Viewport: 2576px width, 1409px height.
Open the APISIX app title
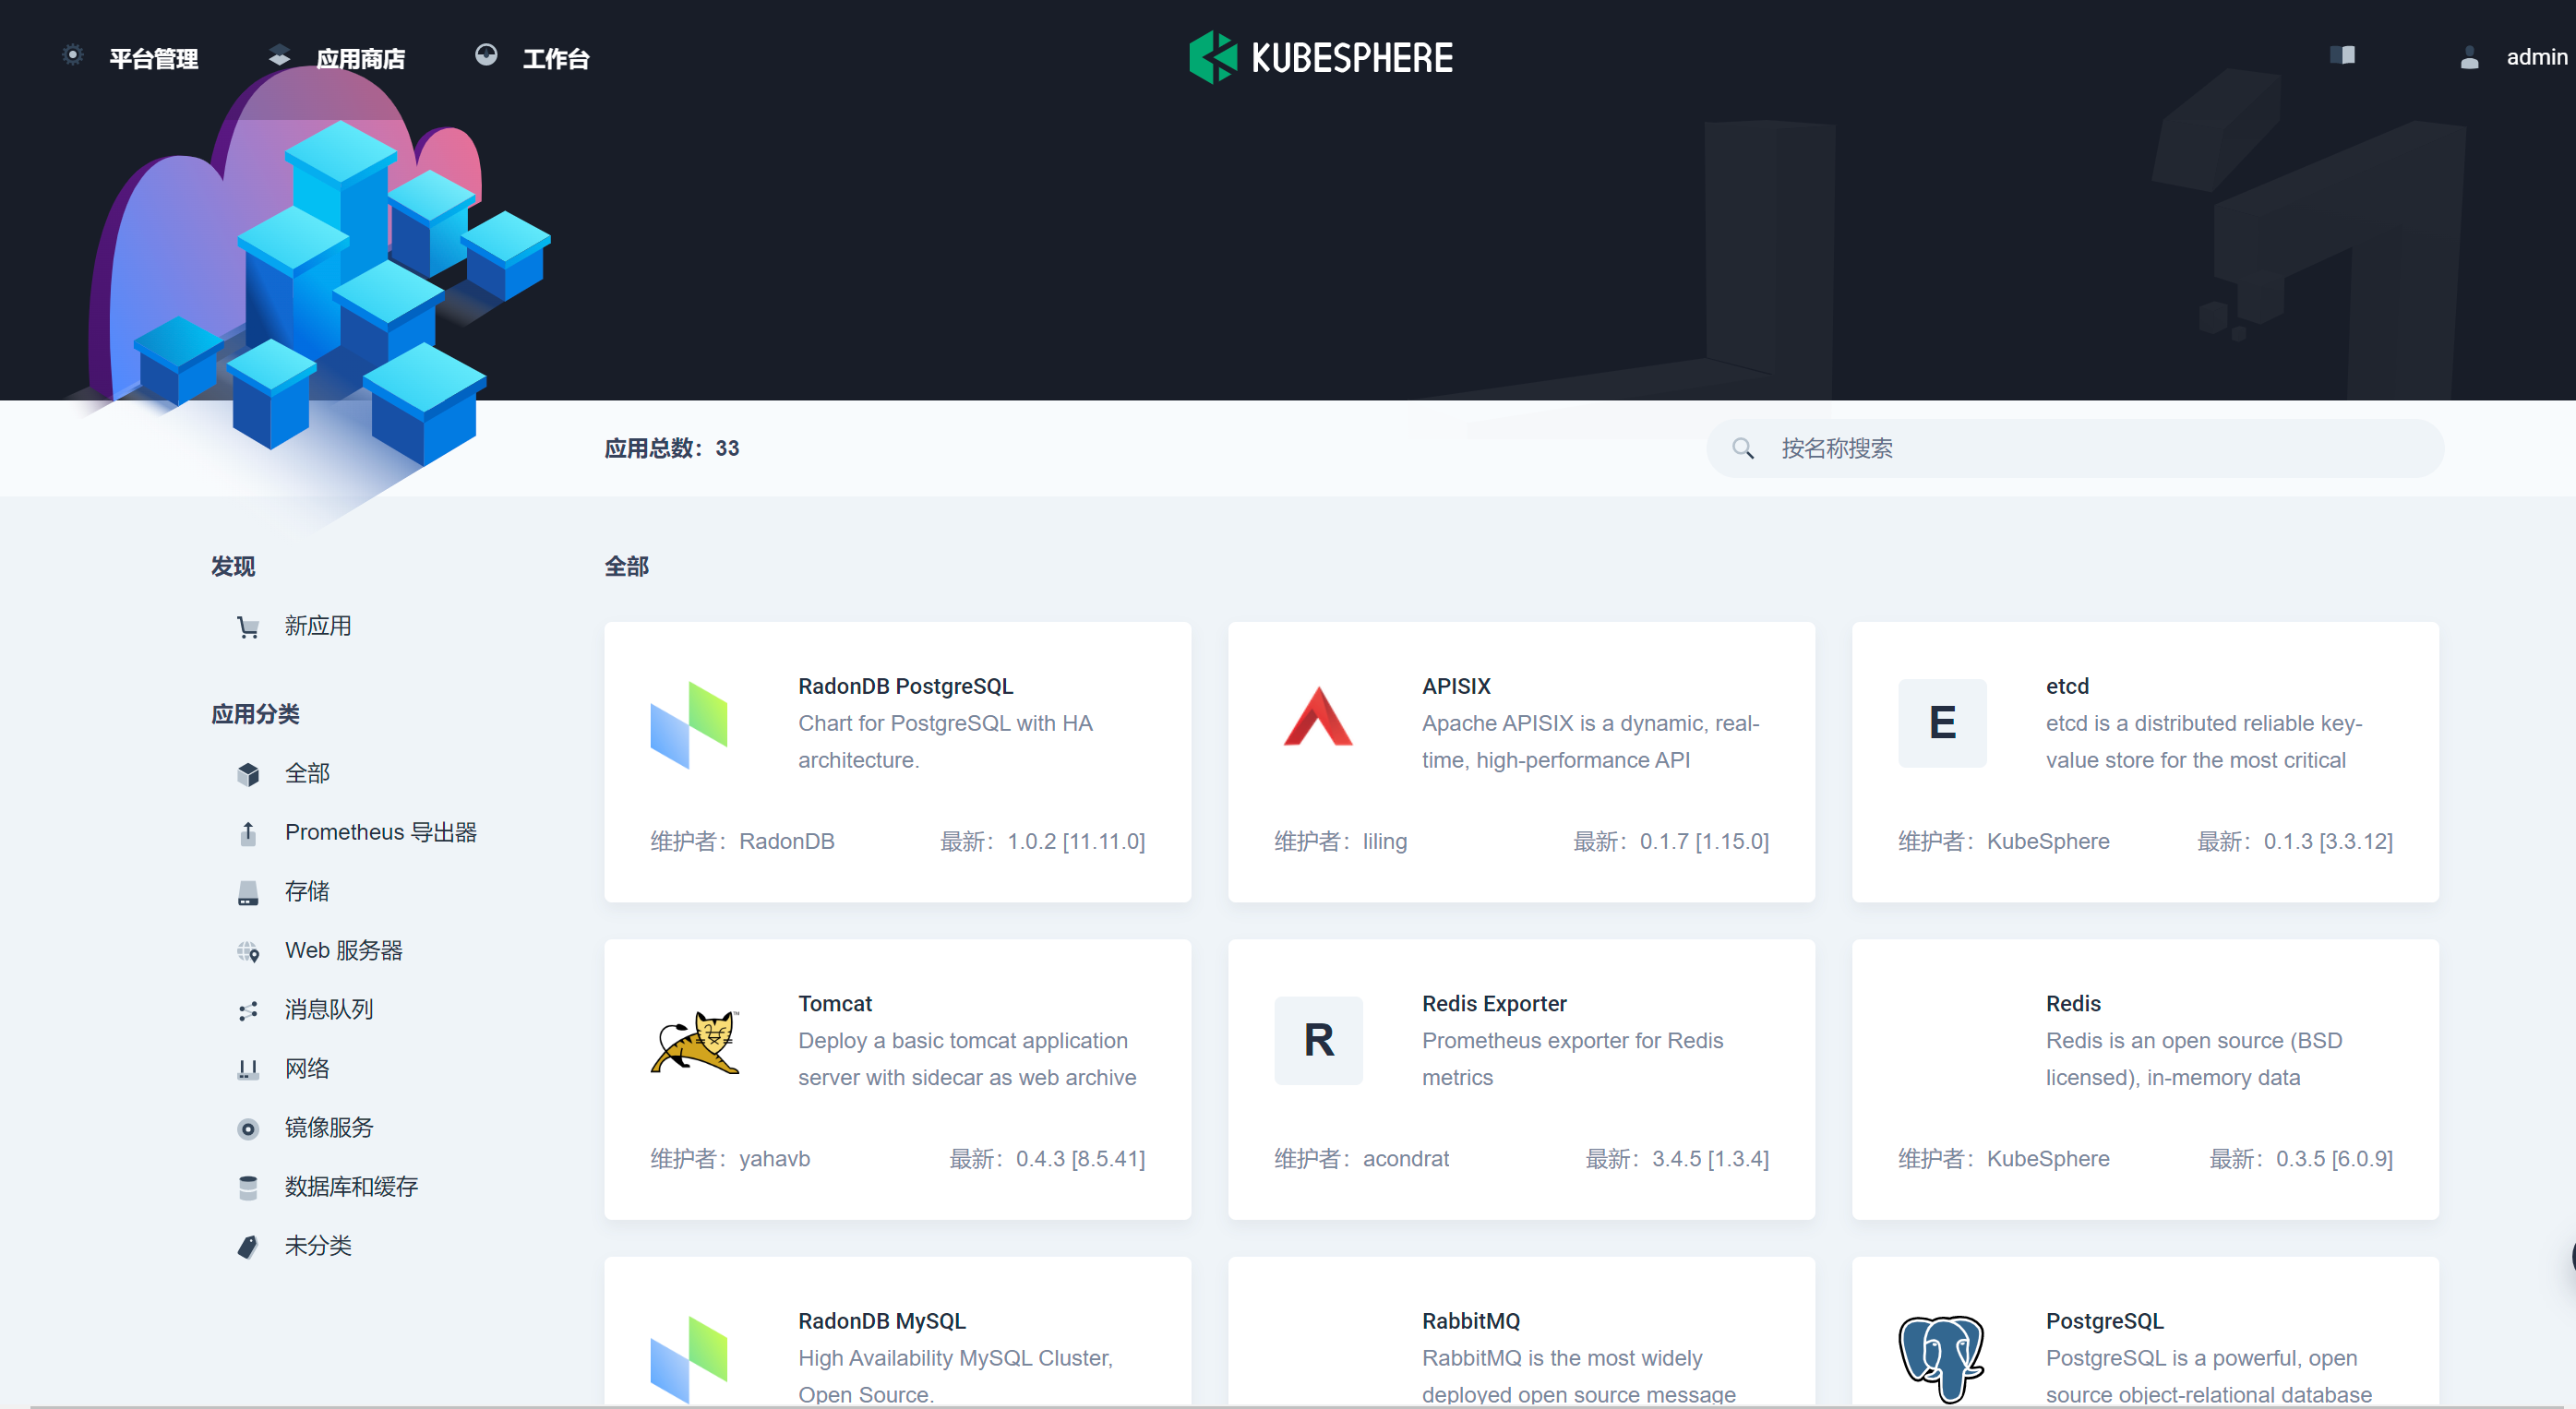click(1456, 686)
